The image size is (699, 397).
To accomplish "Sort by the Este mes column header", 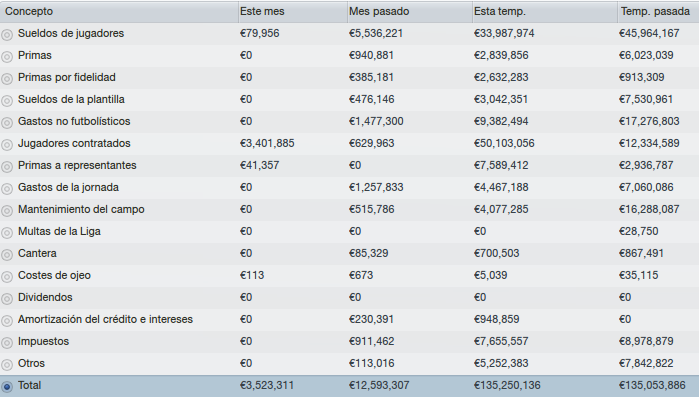I will pyautogui.click(x=293, y=12).
